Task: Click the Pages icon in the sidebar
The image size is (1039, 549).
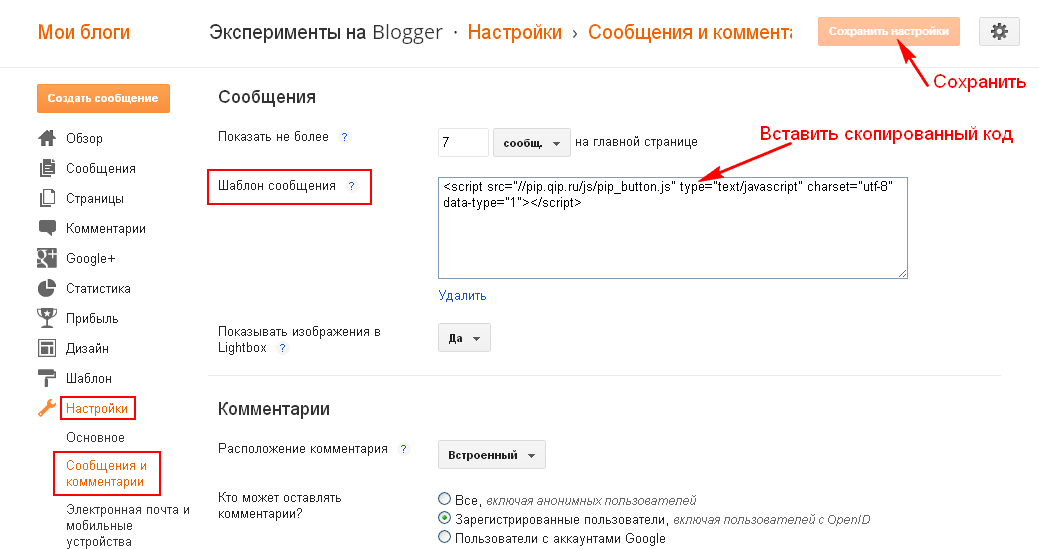Action: [x=47, y=198]
